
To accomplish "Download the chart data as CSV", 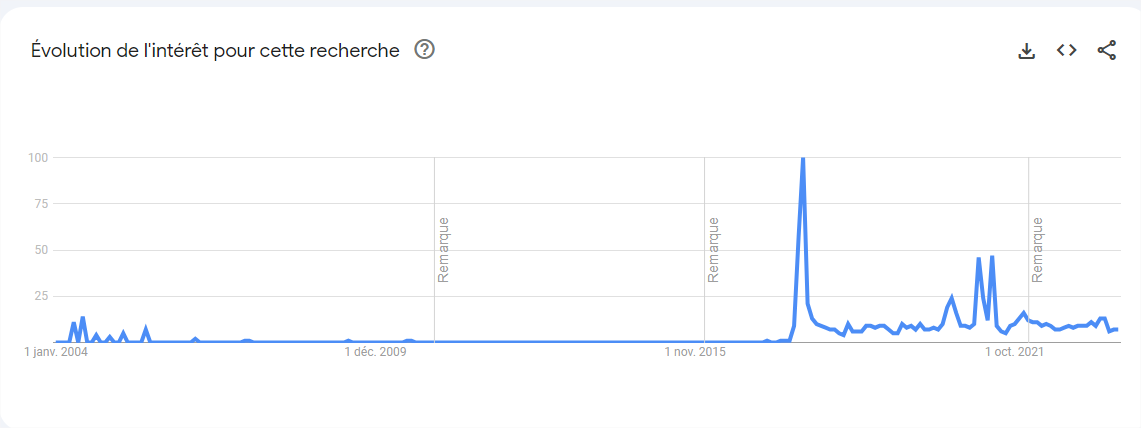I will tap(1026, 51).
